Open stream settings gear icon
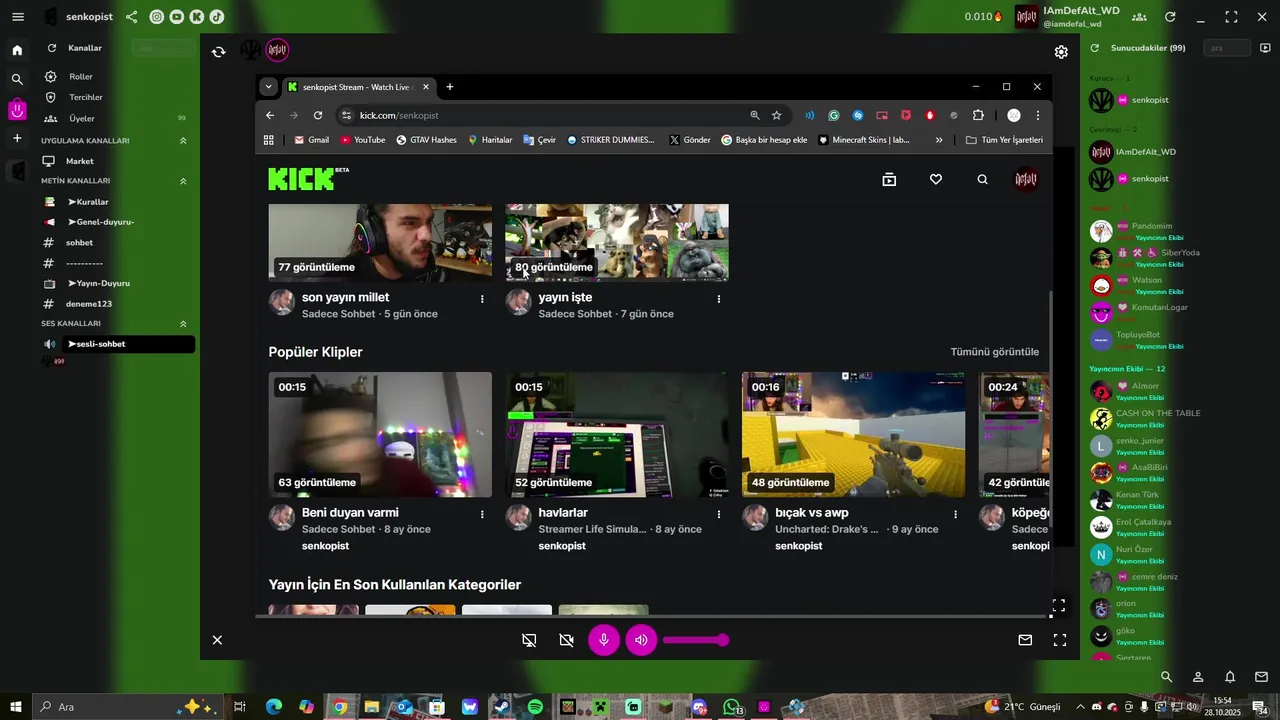Screen dimensions: 1280x720 pos(1061,52)
